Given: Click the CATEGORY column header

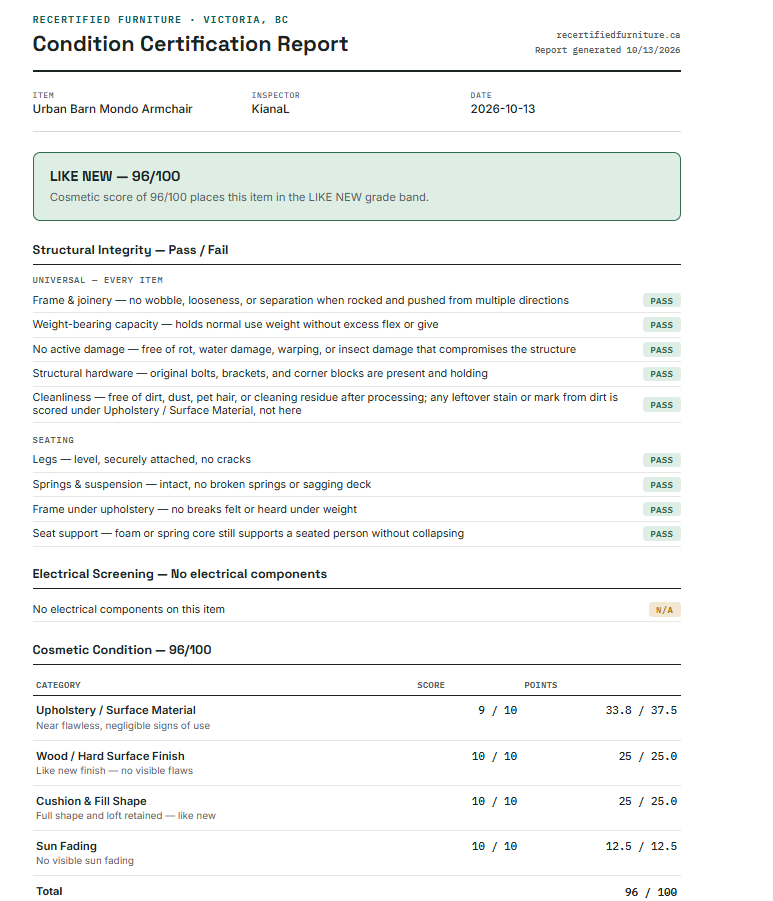Looking at the screenshot, I should (58, 685).
